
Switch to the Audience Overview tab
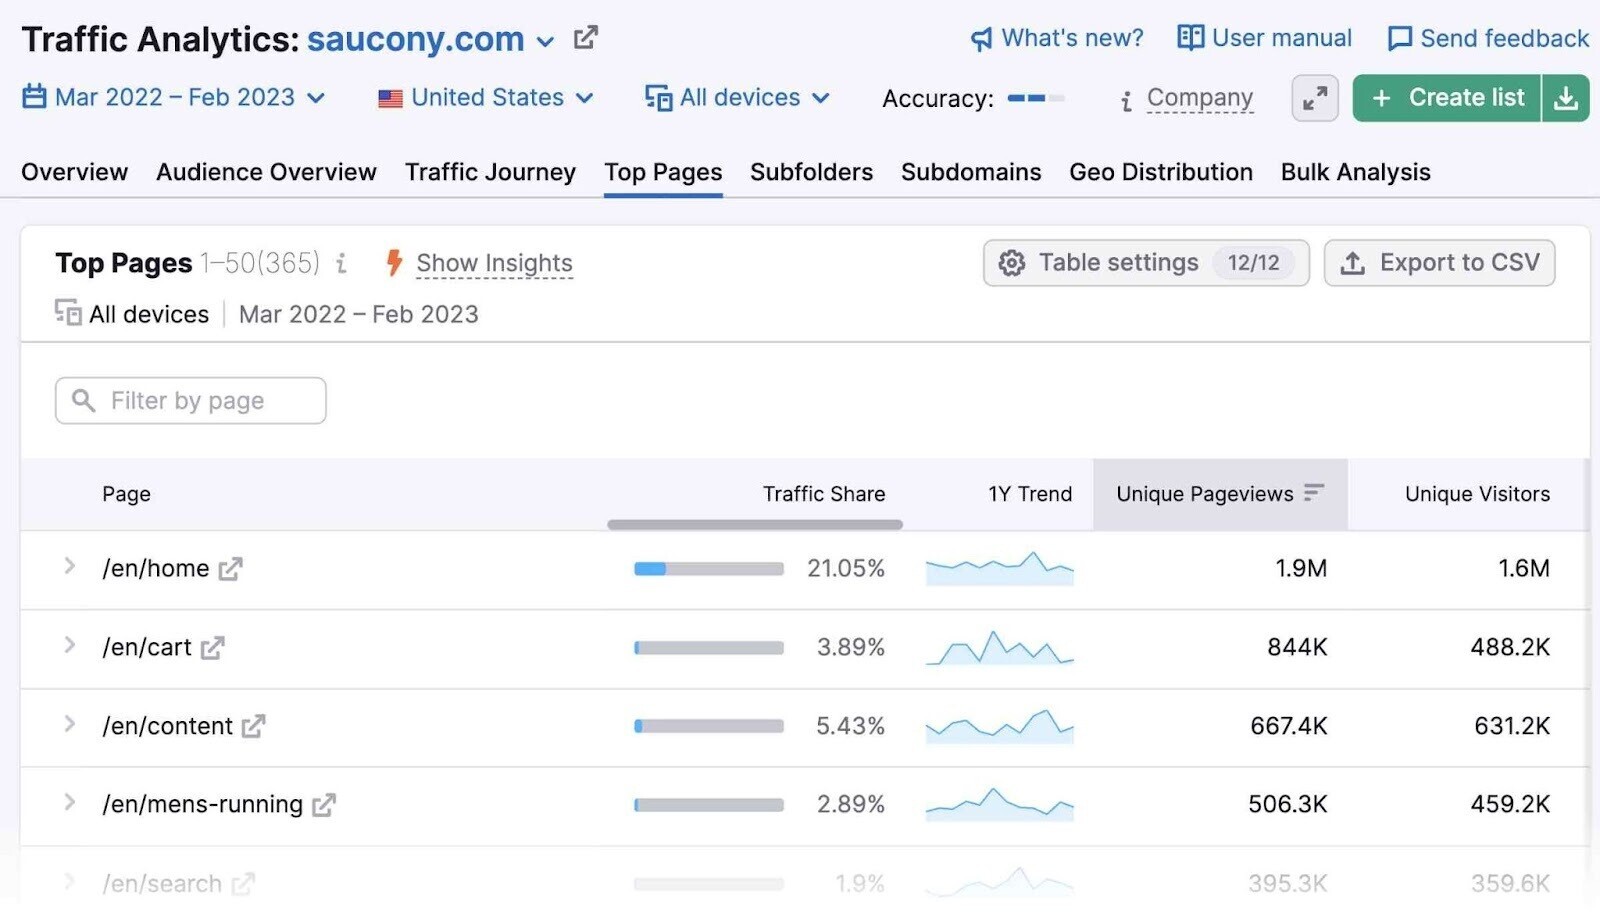click(266, 172)
